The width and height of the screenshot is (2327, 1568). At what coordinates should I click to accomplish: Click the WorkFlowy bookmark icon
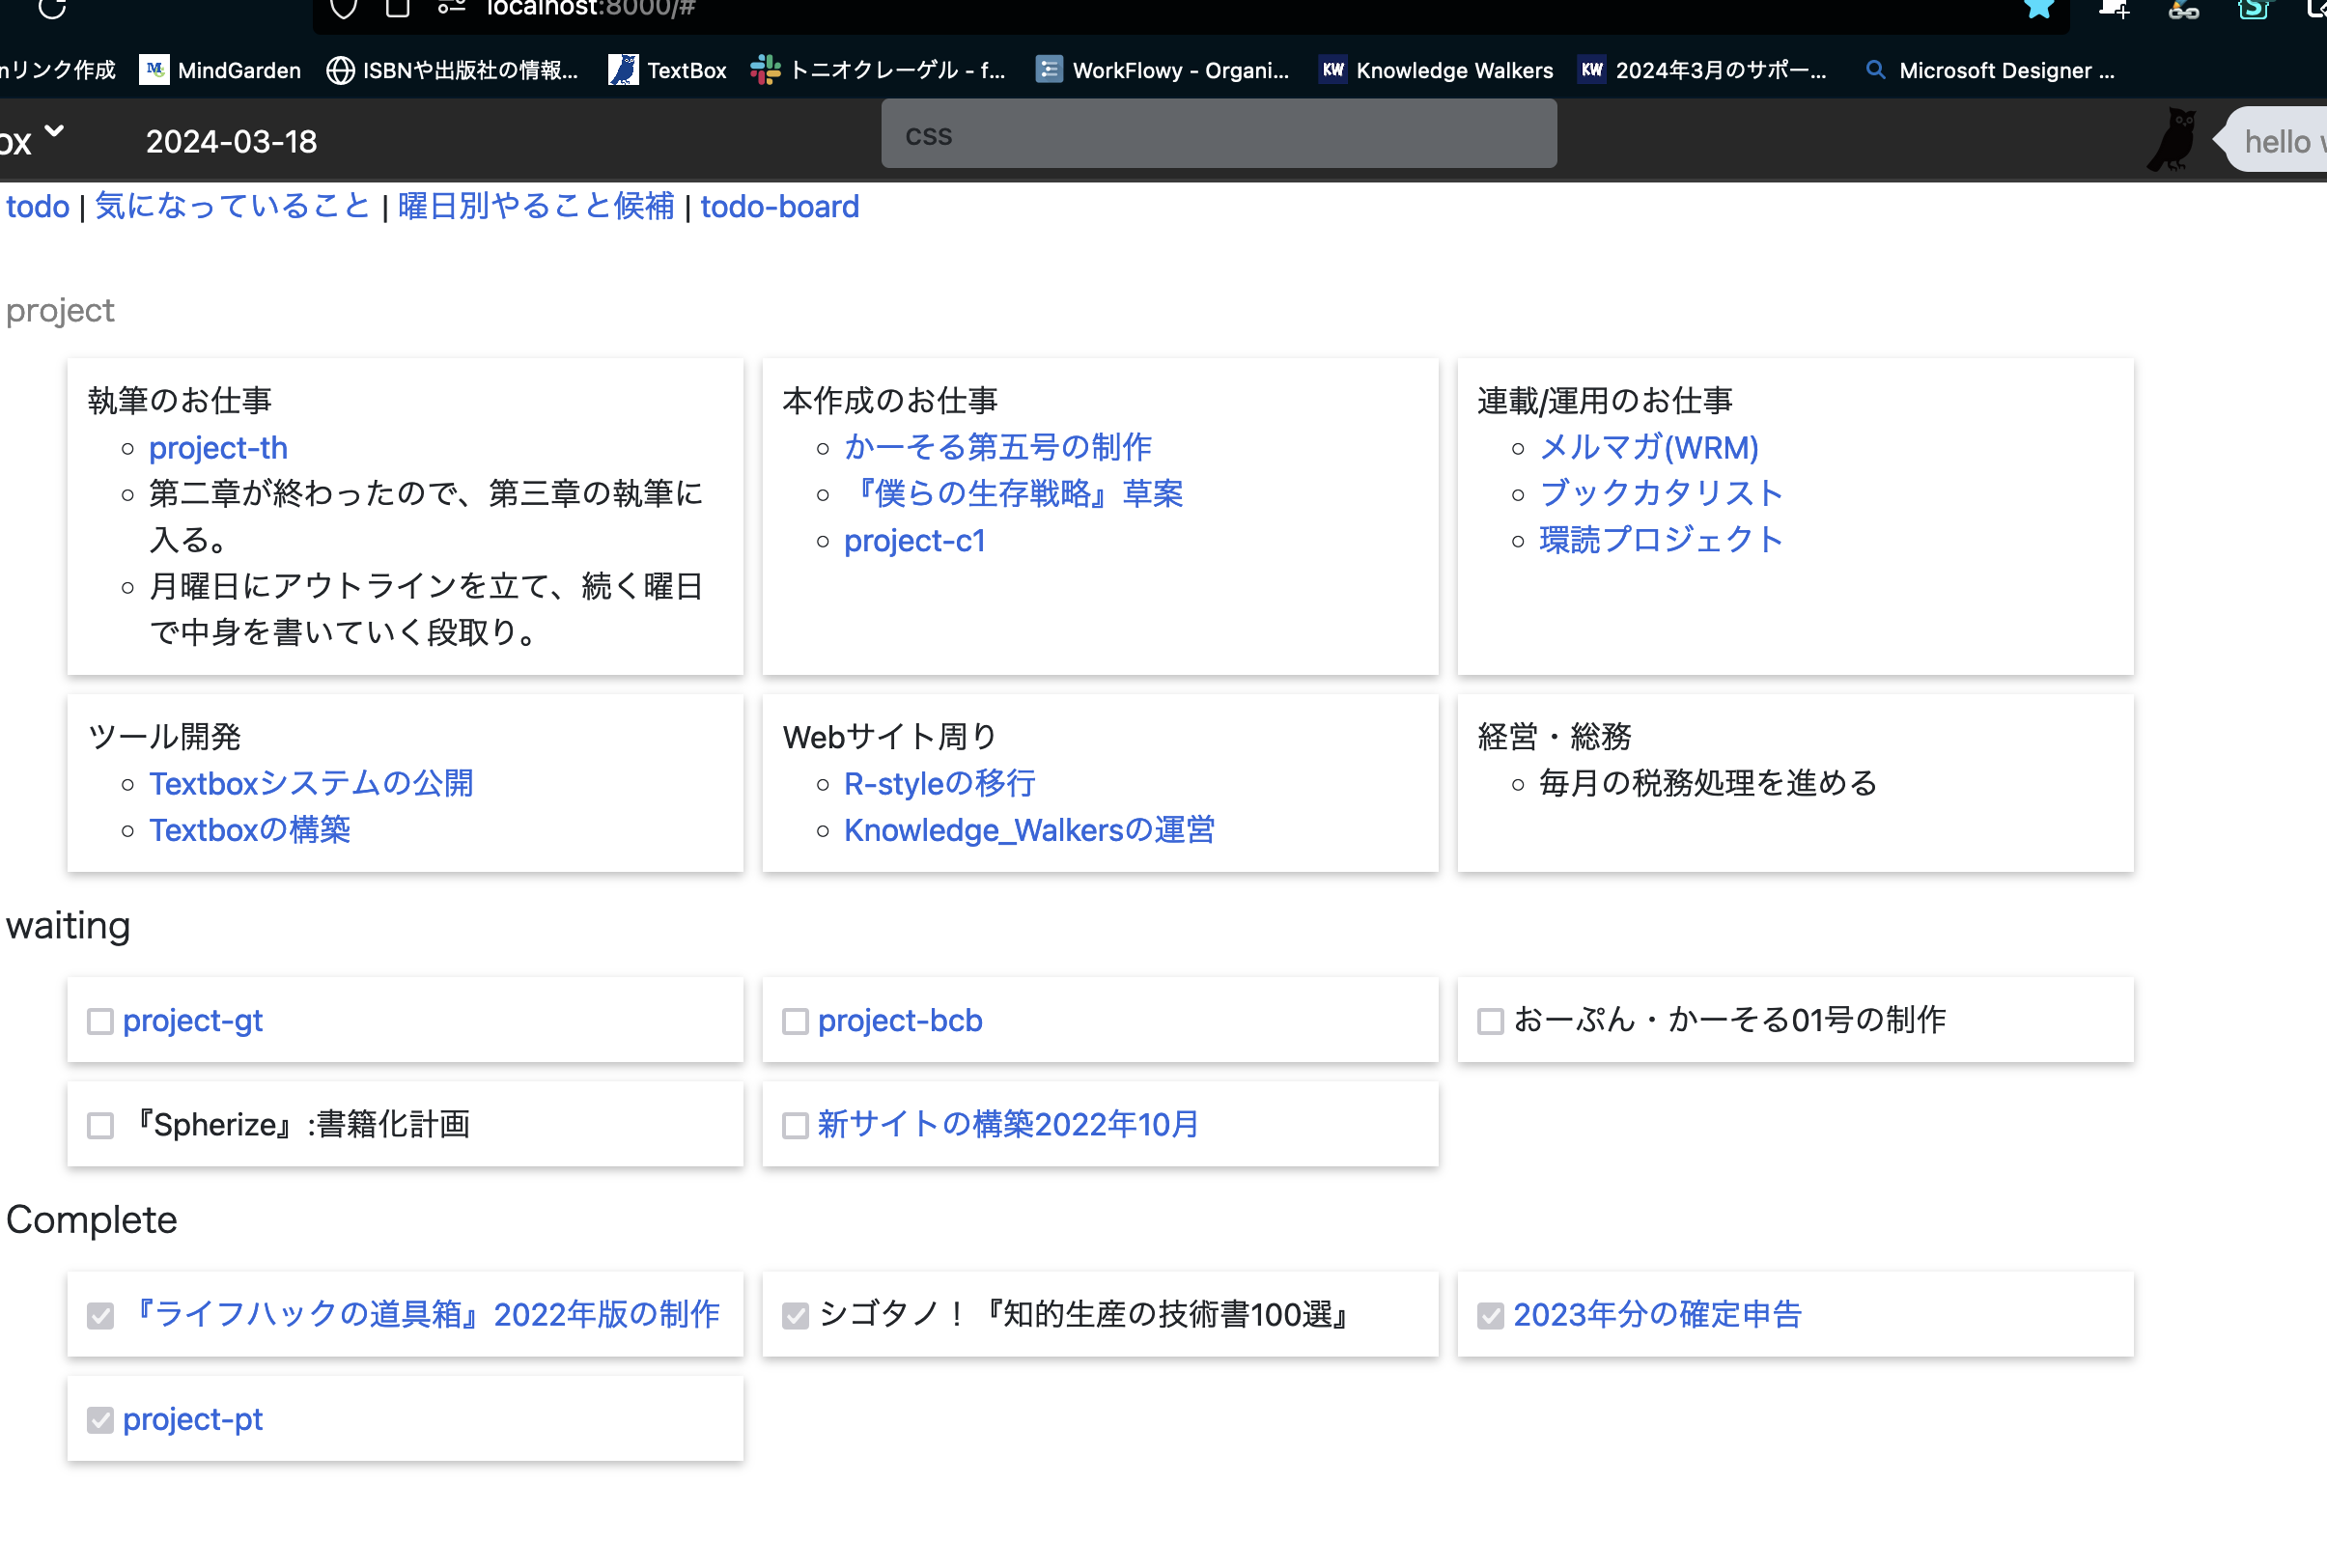click(x=1049, y=69)
